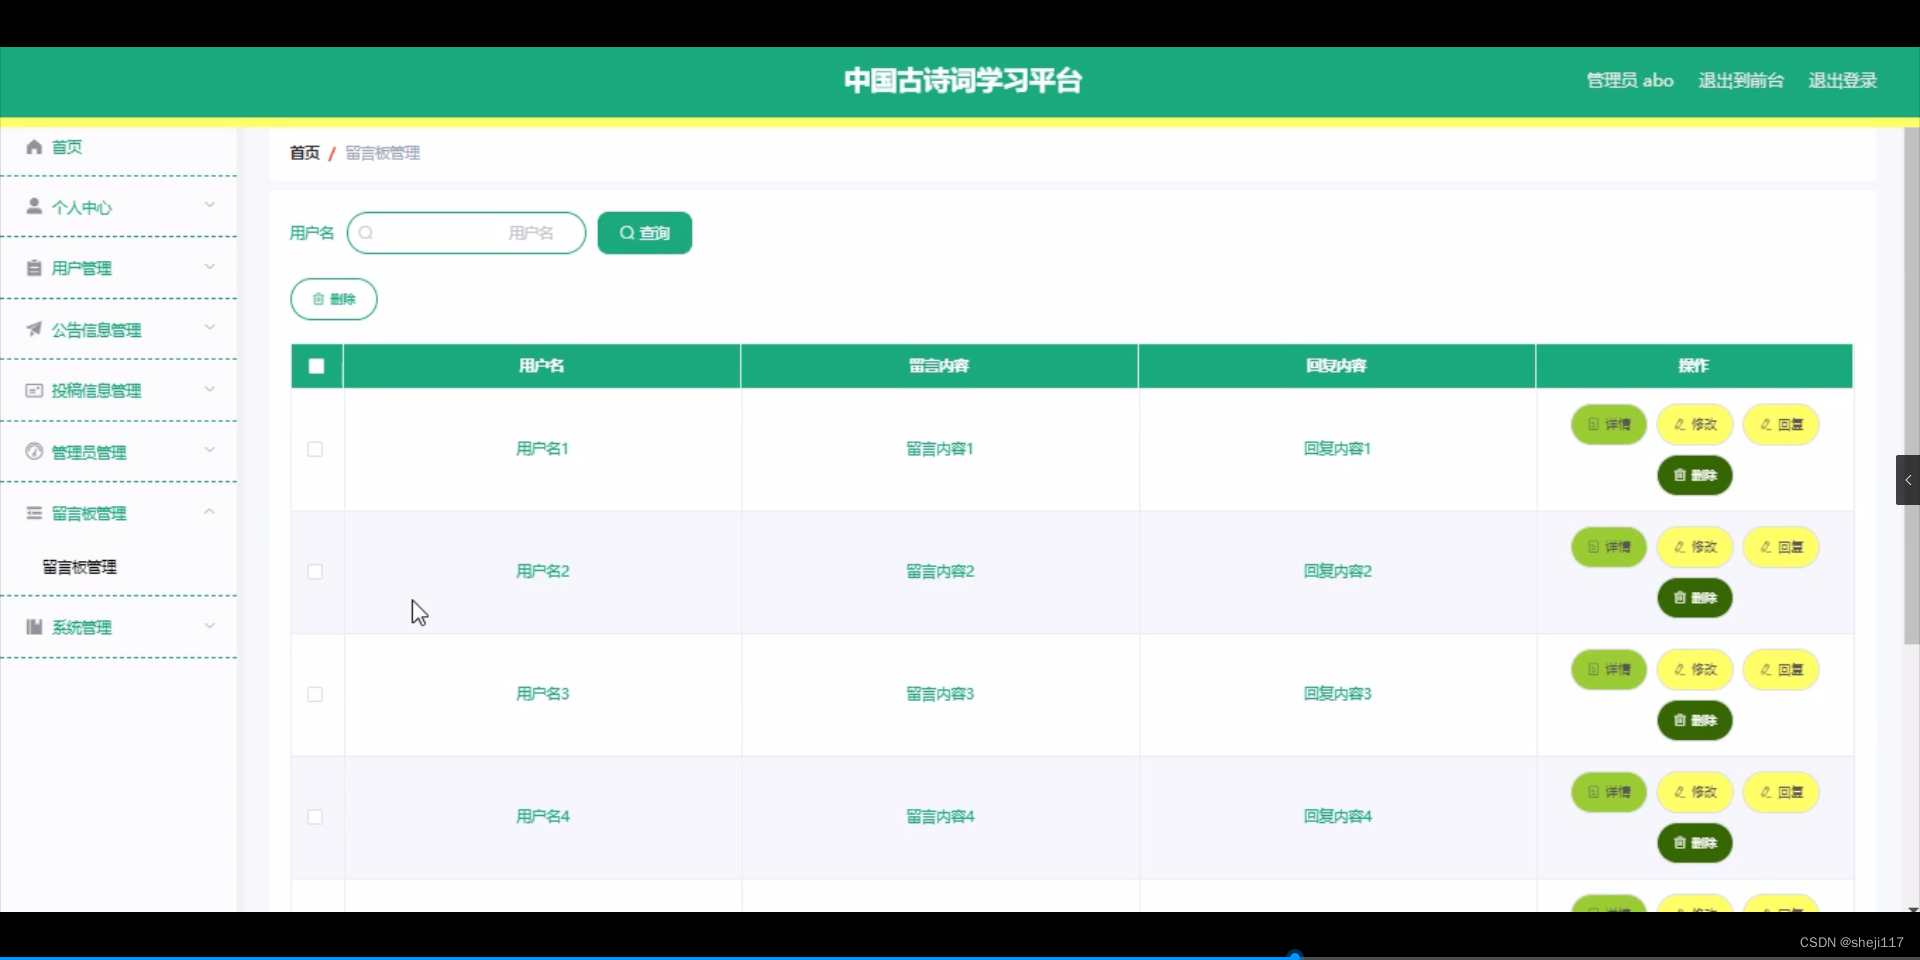
Task: Select the person icon next to 个人中心
Action: pos(35,207)
